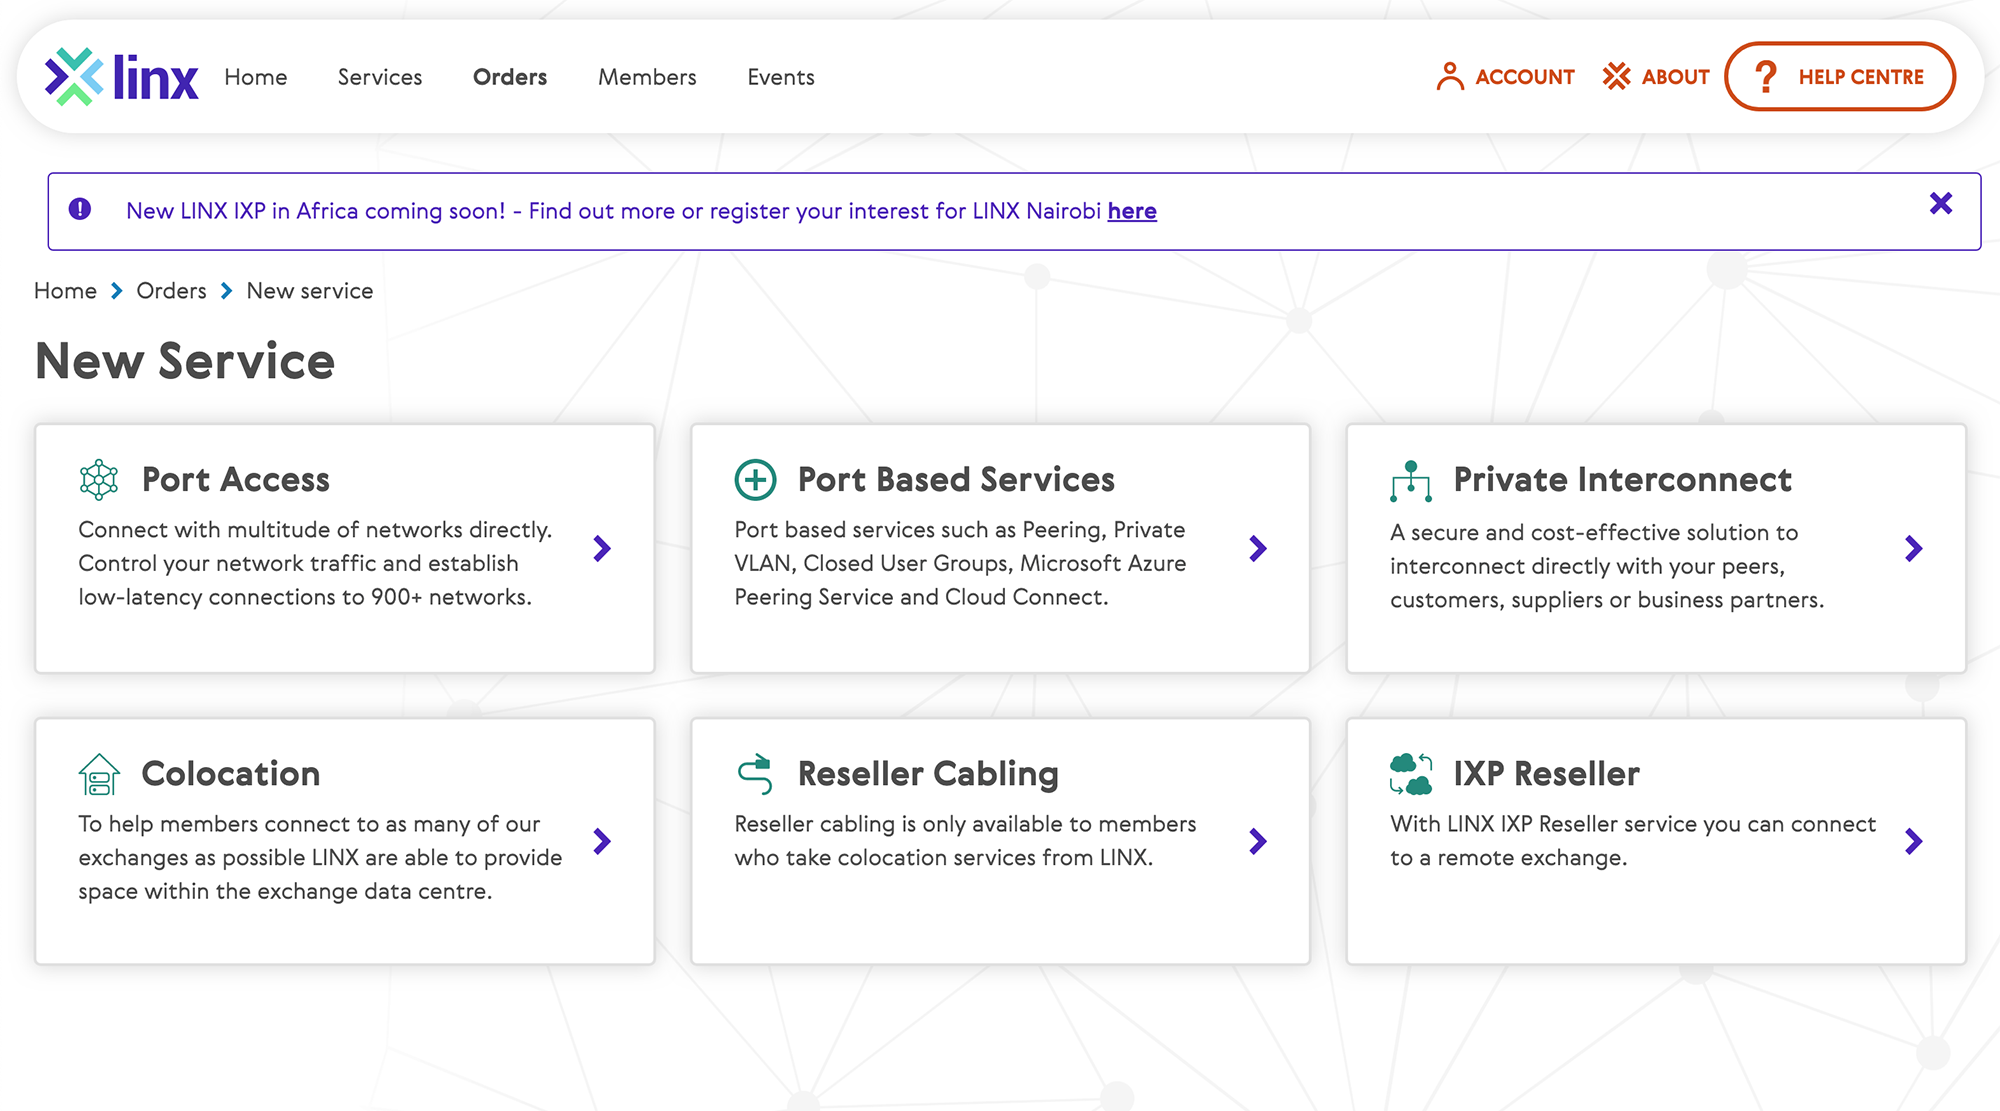Dismiss the Nairobi announcement banner
Screen dimensions: 2000x1111
pyautogui.click(x=1941, y=204)
